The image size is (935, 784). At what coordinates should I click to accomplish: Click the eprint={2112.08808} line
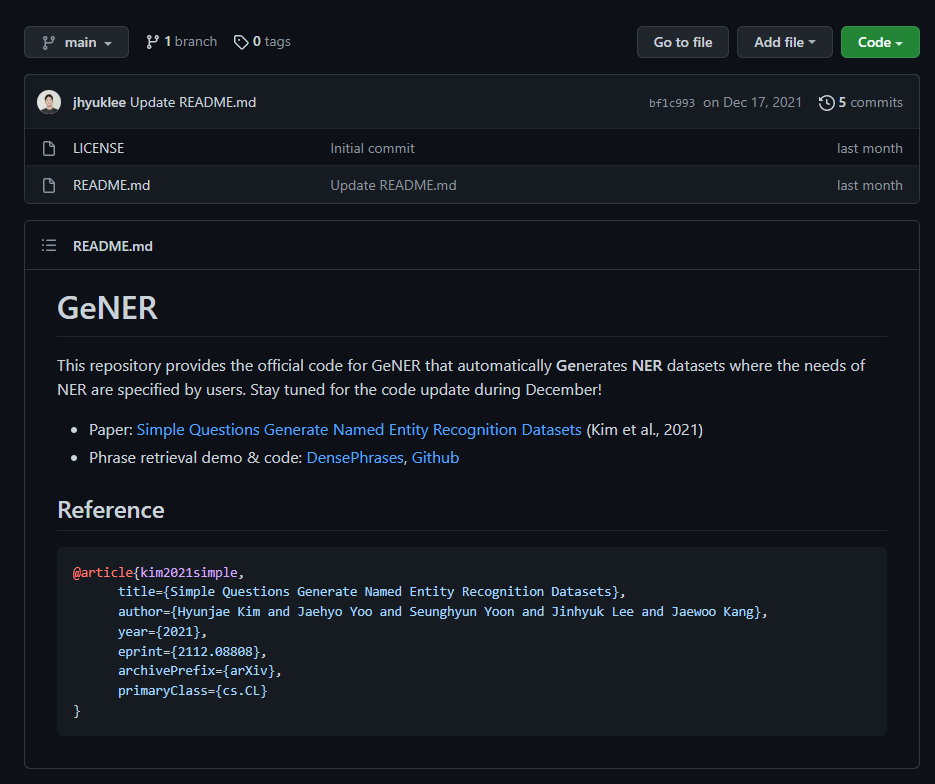192,652
